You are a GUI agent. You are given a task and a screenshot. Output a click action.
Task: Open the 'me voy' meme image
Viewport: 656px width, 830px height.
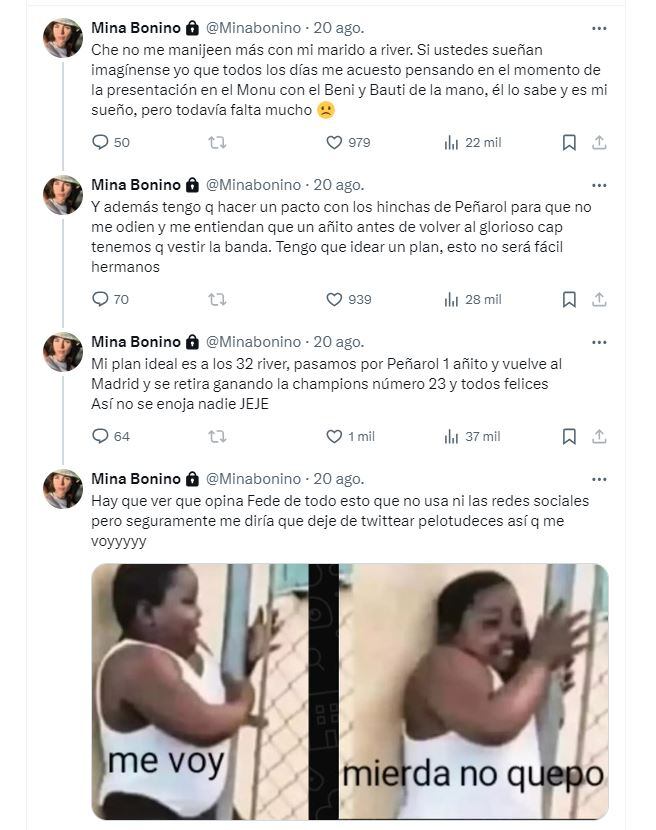coord(200,691)
